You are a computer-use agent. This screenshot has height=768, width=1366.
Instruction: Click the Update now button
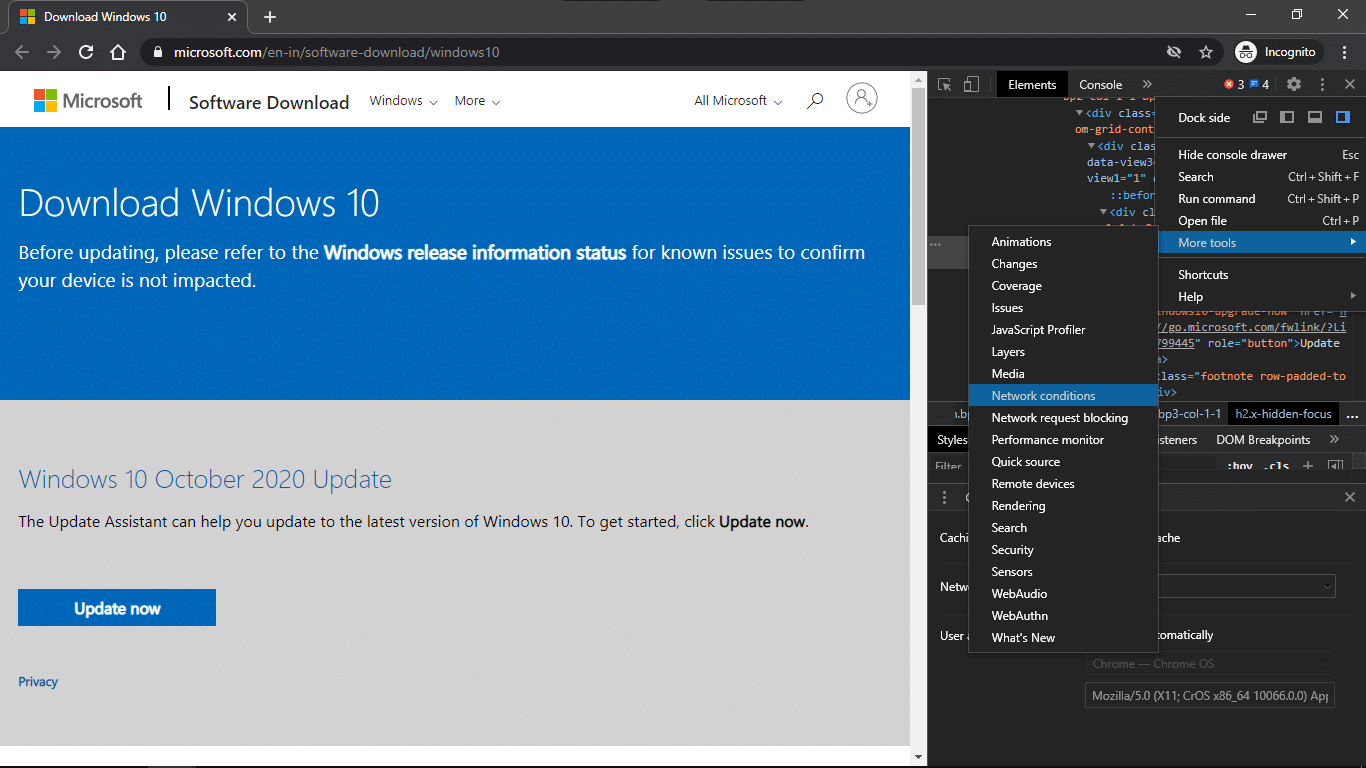(x=117, y=608)
